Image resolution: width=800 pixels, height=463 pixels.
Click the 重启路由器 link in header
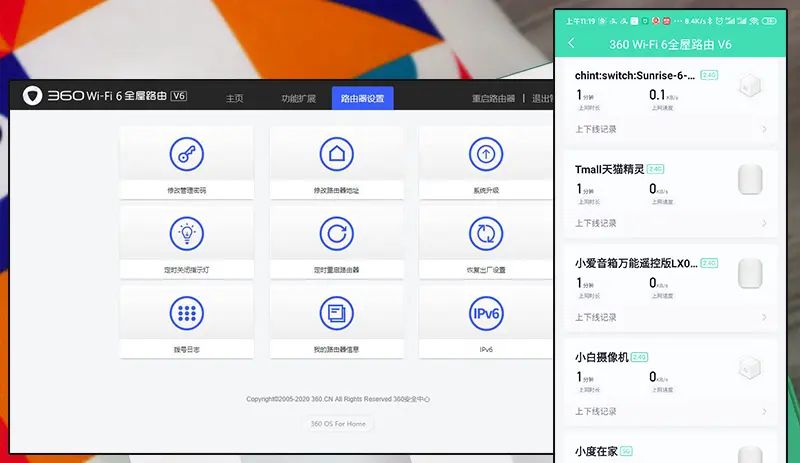(493, 99)
